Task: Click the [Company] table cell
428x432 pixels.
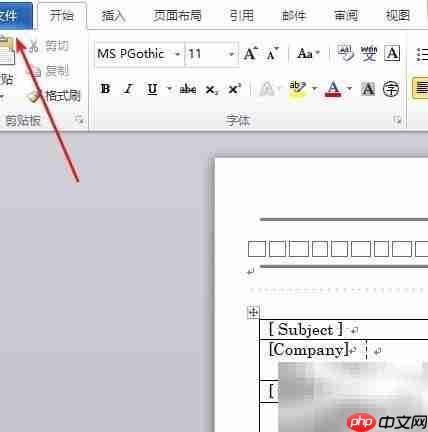Action: coord(313,350)
